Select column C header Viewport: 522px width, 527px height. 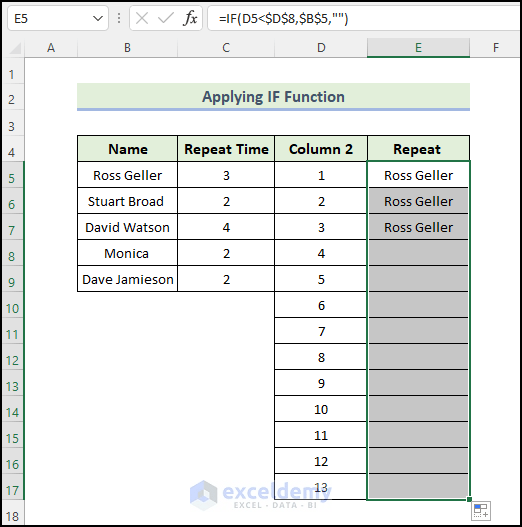click(x=226, y=48)
